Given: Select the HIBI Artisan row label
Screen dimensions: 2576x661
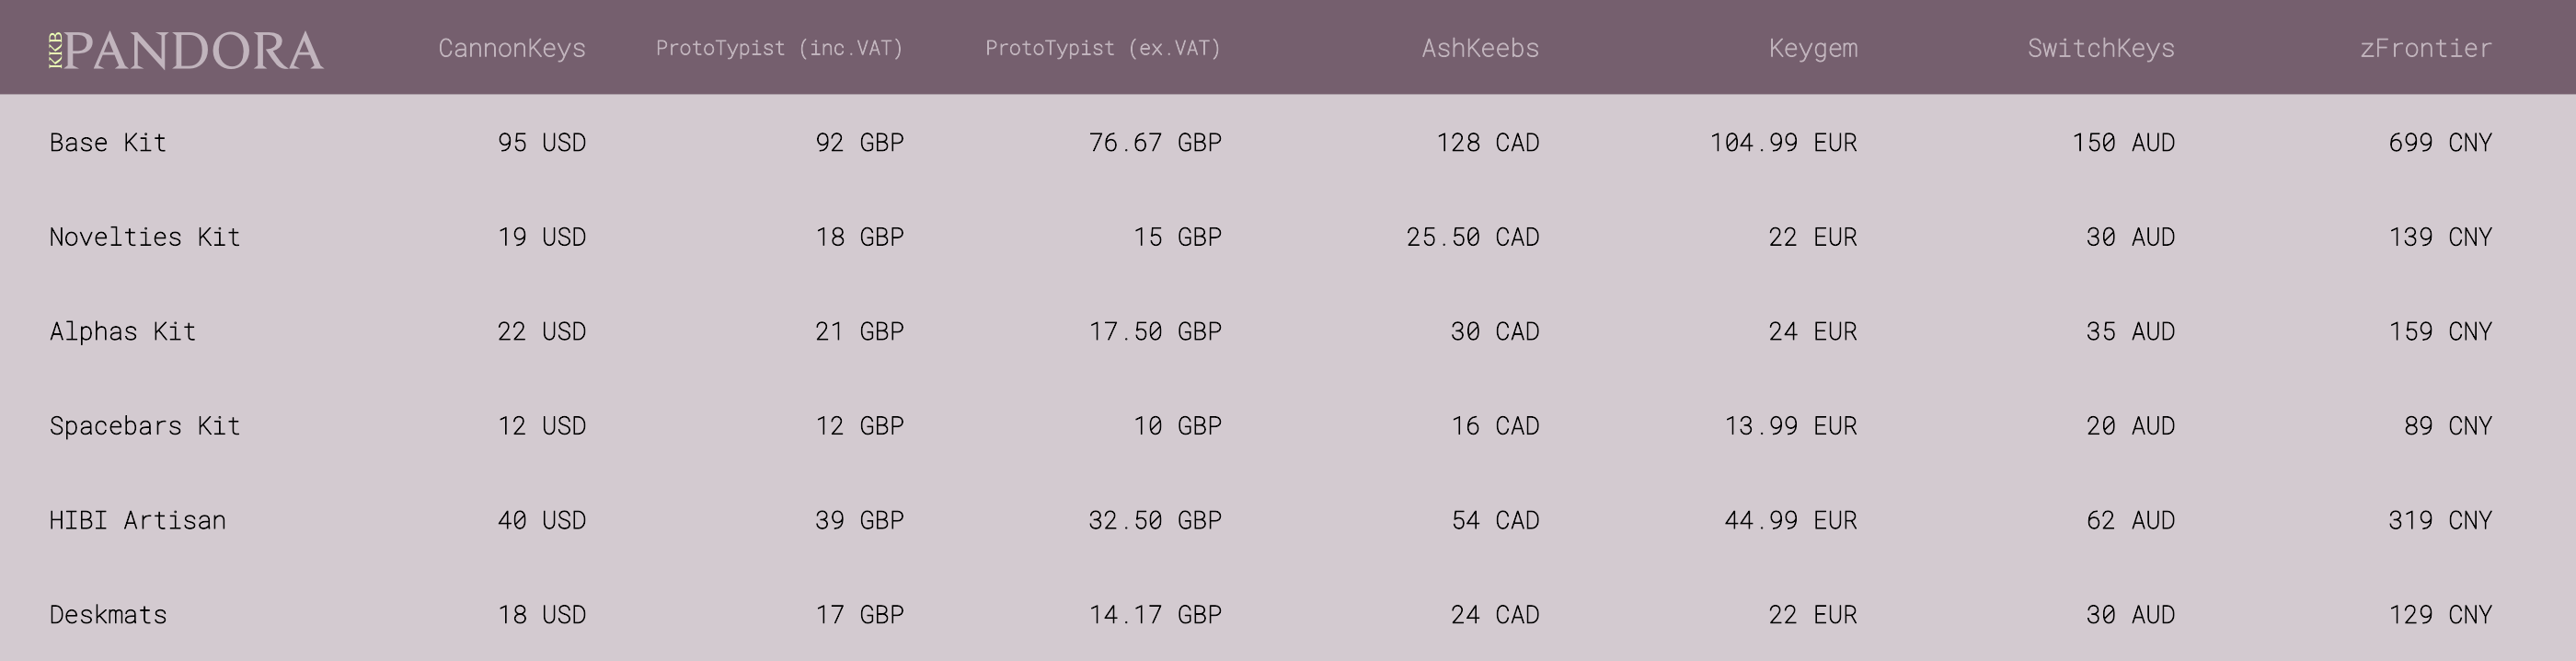Looking at the screenshot, I should point(138,520).
